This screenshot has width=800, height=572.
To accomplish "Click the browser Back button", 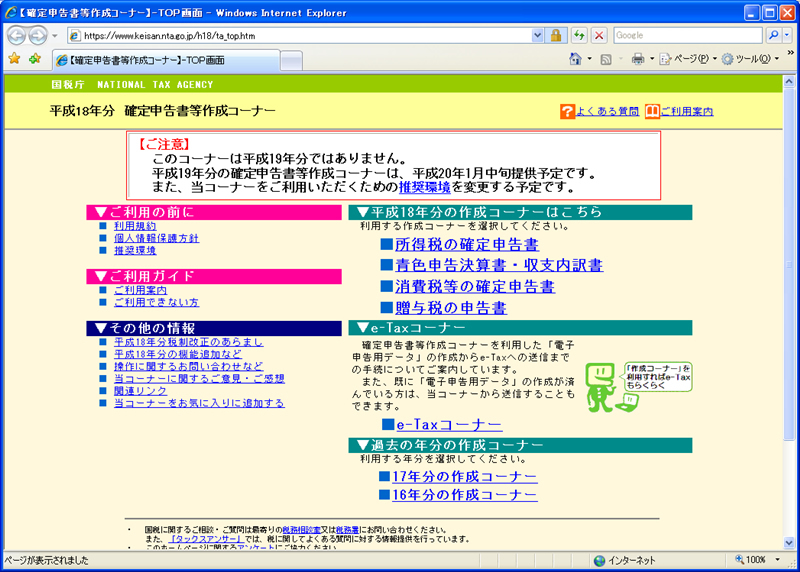I will click(17, 35).
